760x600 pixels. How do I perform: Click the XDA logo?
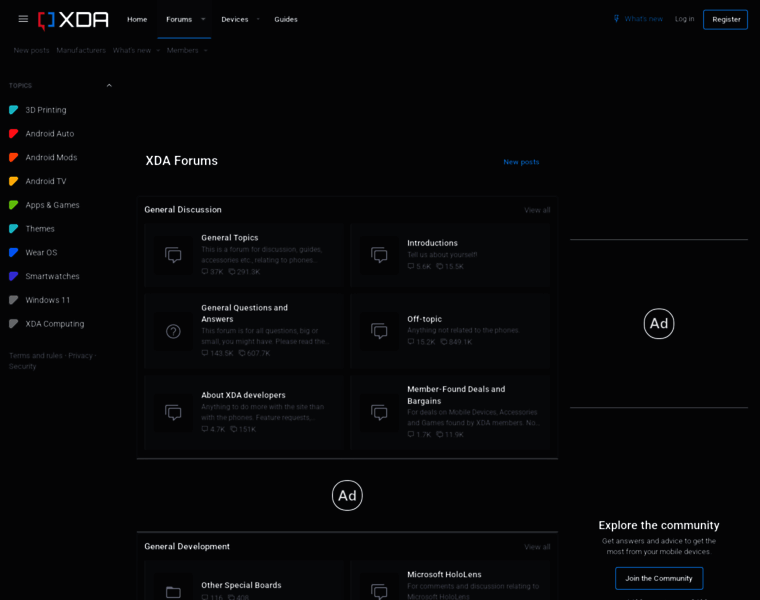point(73,19)
